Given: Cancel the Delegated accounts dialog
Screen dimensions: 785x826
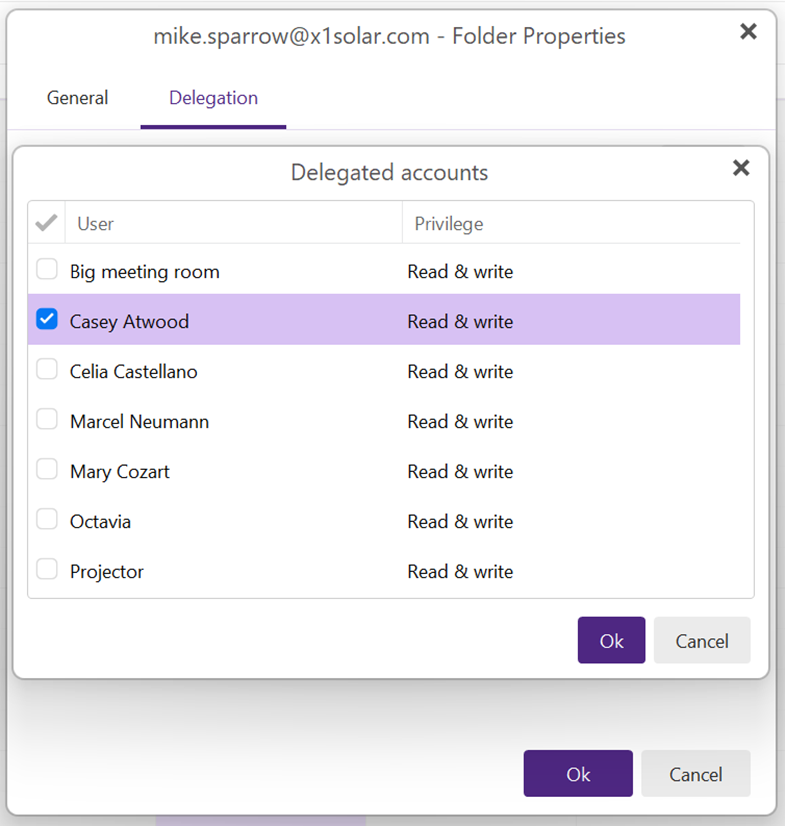Looking at the screenshot, I should tap(702, 640).
